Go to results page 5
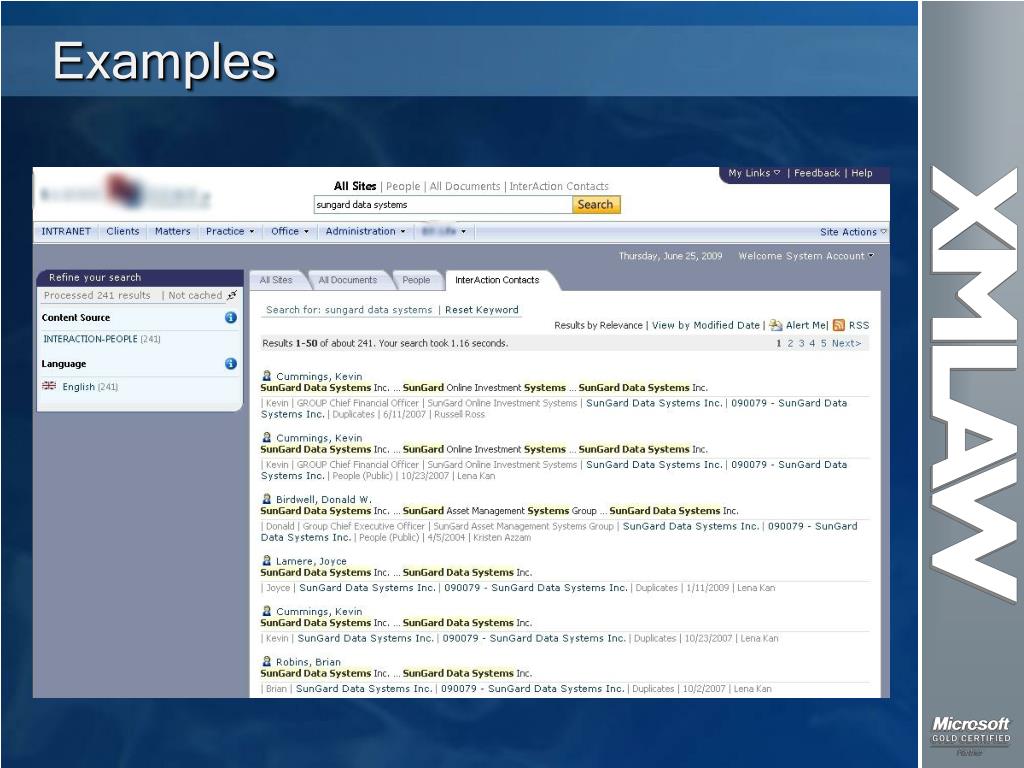The width and height of the screenshot is (1024, 768). [824, 344]
